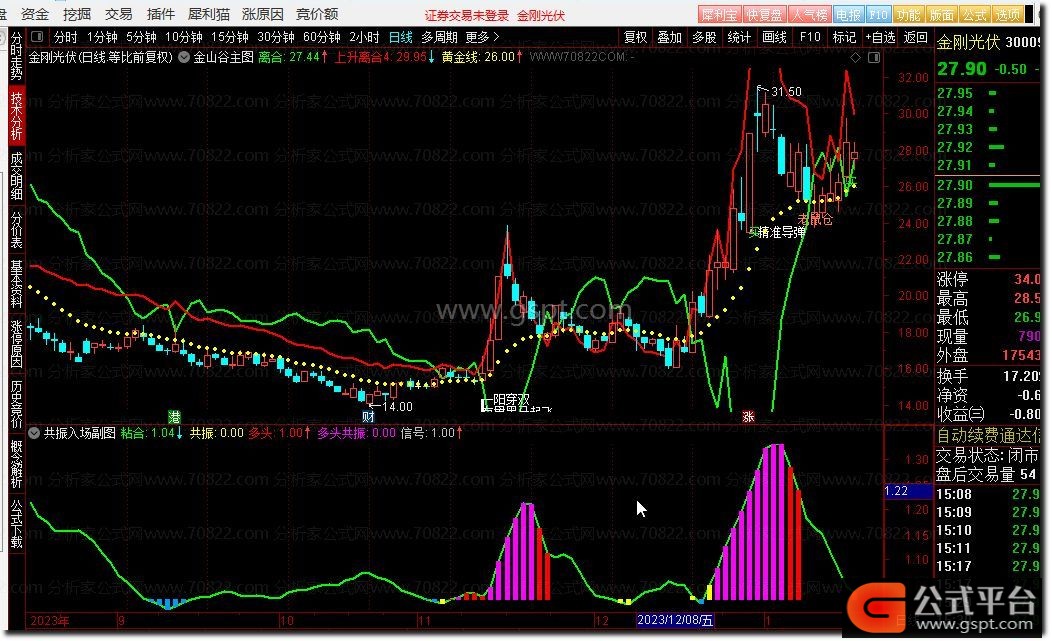Click the 选项 button
Screen dimensions: 1052x641
(x=1008, y=14)
